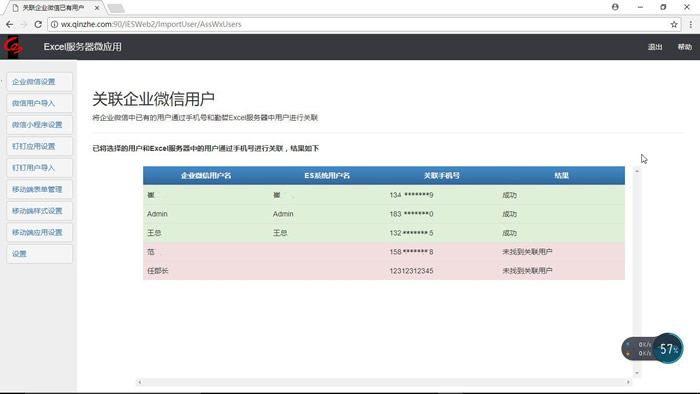Viewport: 700px width, 394px height.
Task: Click 成功 result in the 王总 row
Action: [509, 233]
